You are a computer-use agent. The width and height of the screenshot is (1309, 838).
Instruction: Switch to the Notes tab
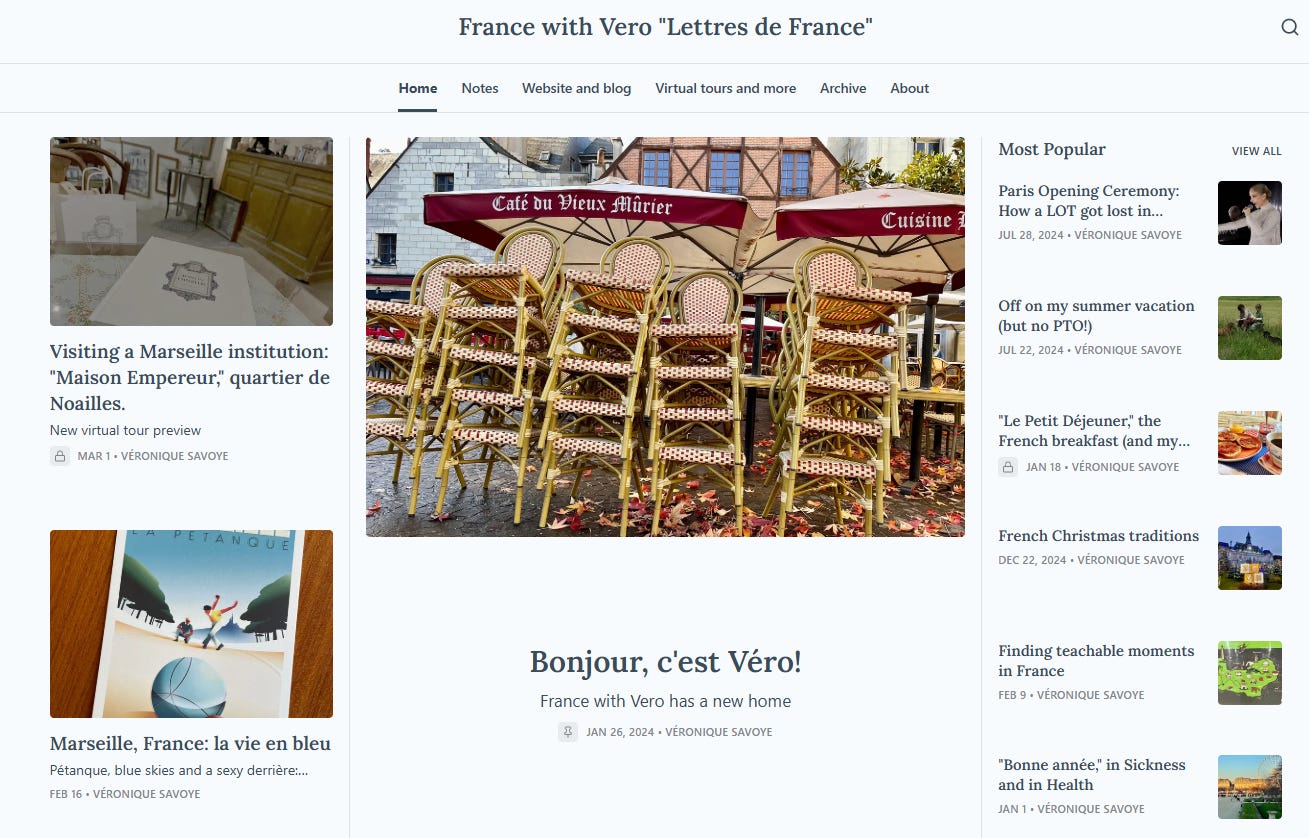coord(480,88)
